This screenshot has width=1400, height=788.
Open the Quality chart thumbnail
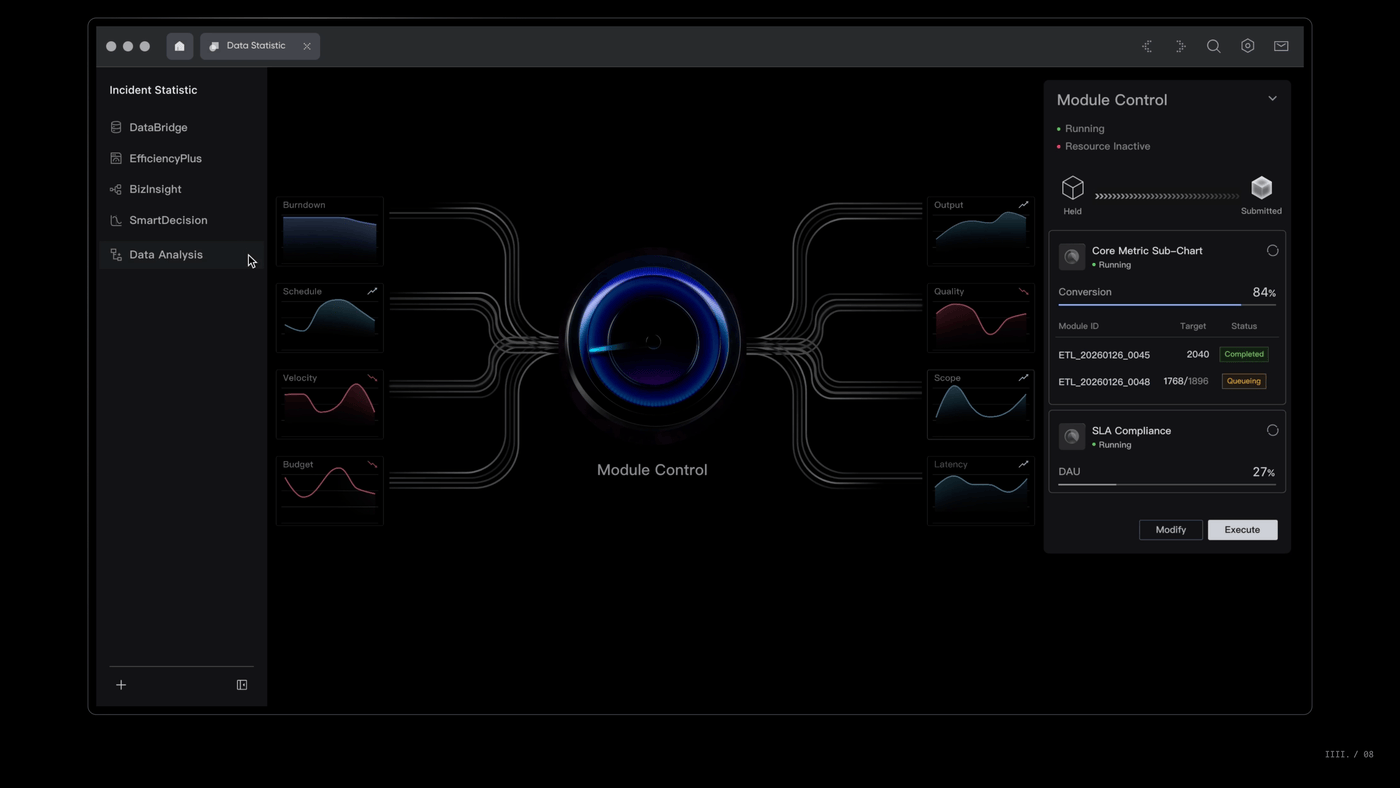pyautogui.click(x=981, y=318)
